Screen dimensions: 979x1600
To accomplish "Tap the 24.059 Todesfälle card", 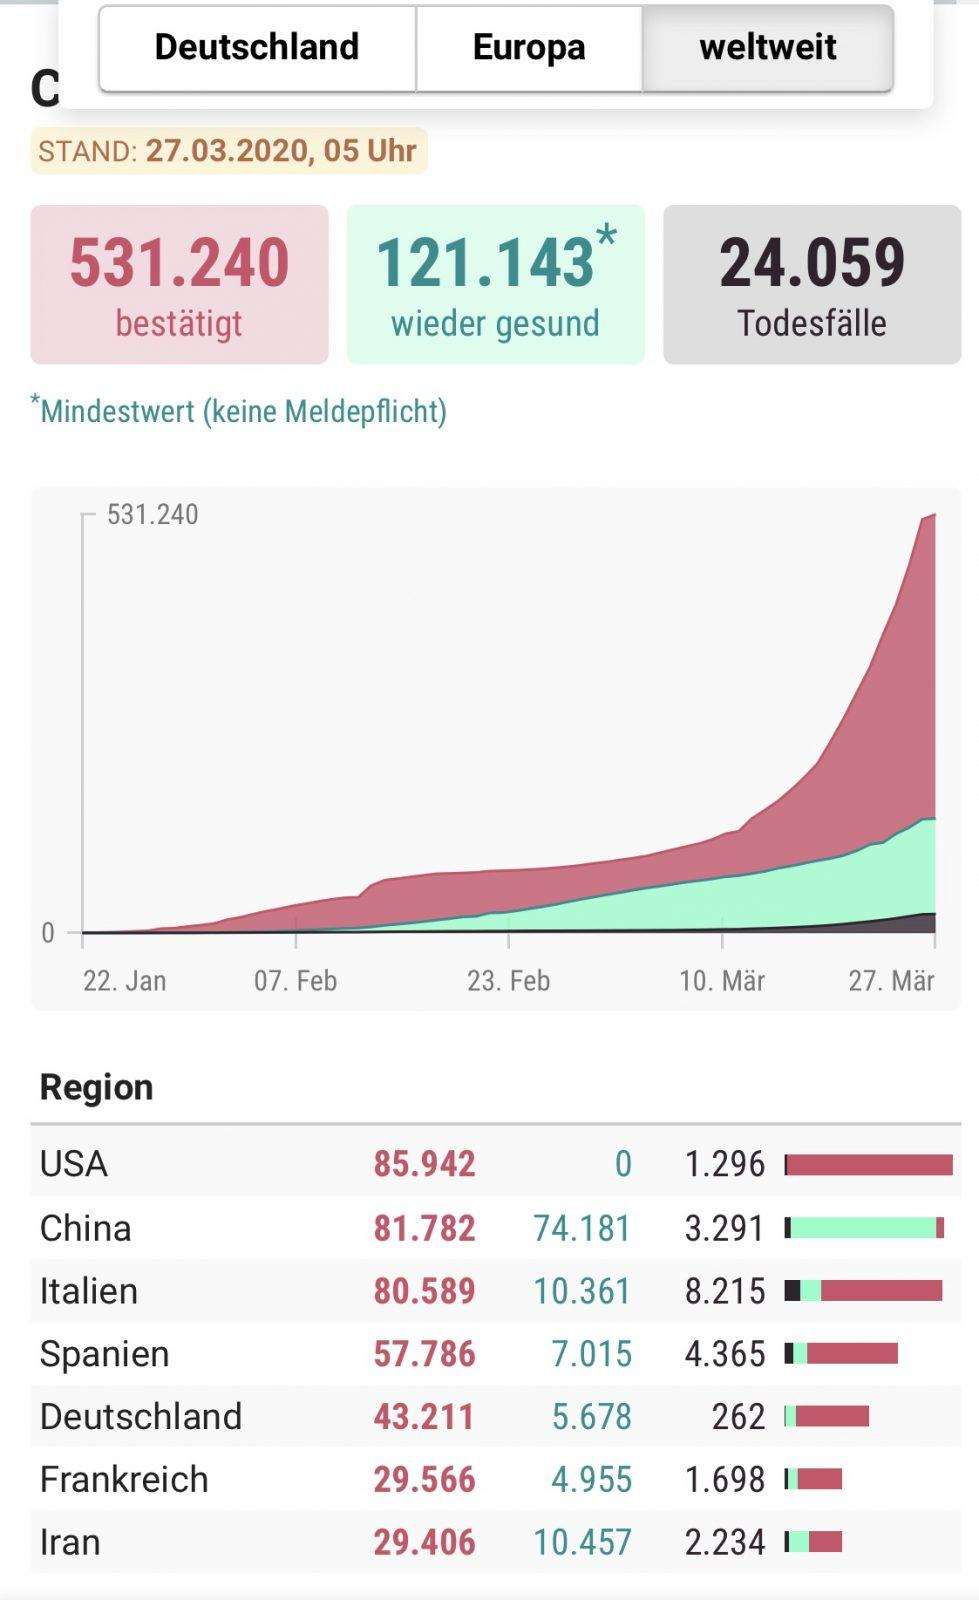I will (x=812, y=284).
